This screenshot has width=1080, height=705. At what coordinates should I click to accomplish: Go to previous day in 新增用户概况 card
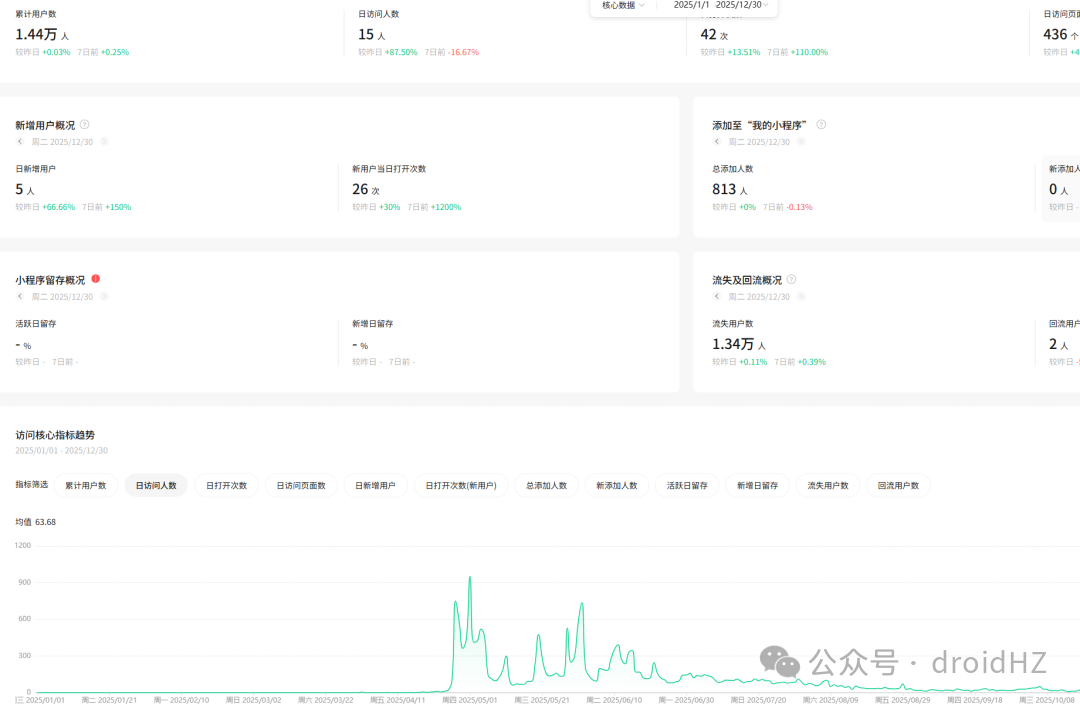(x=21, y=142)
